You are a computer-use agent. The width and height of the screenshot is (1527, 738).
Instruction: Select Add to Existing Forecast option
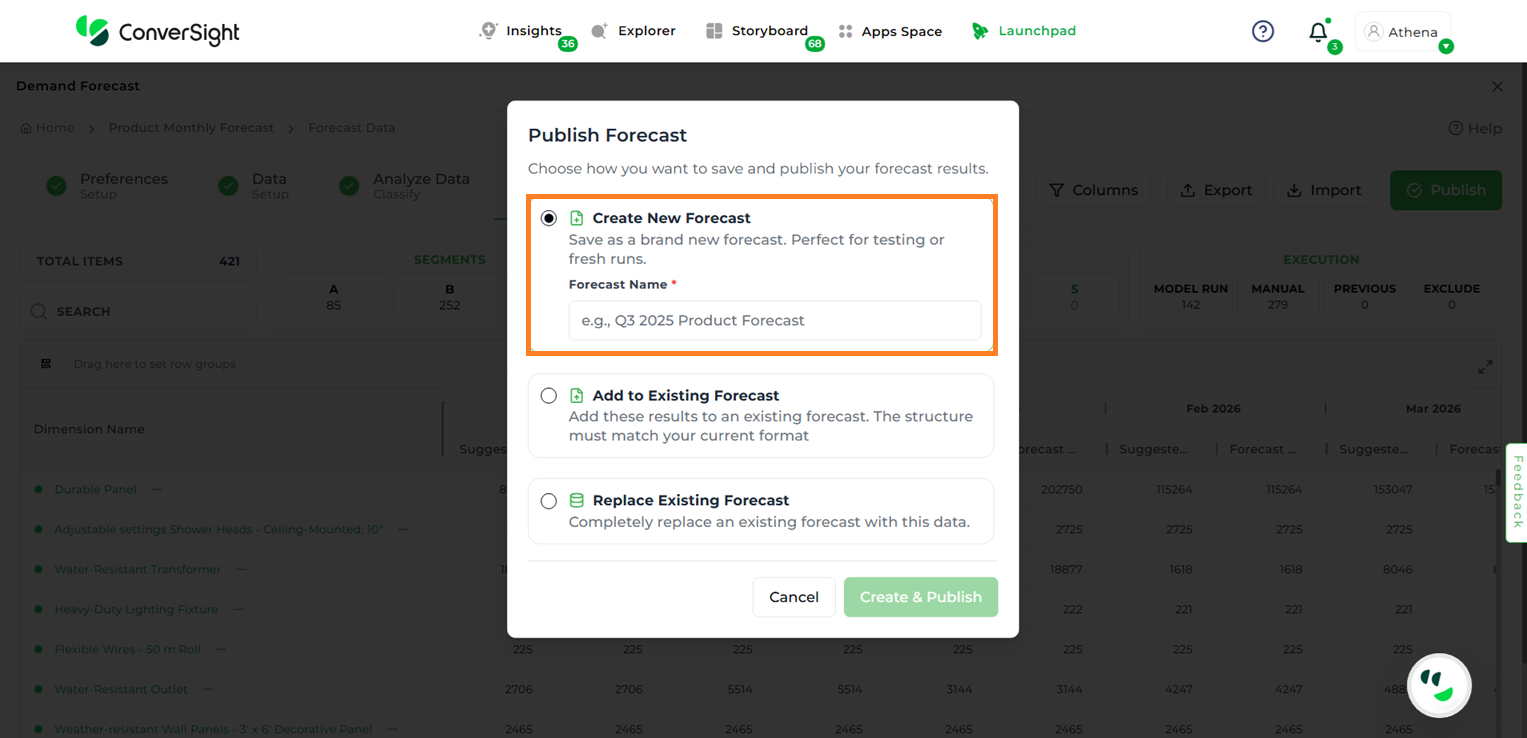click(x=549, y=396)
